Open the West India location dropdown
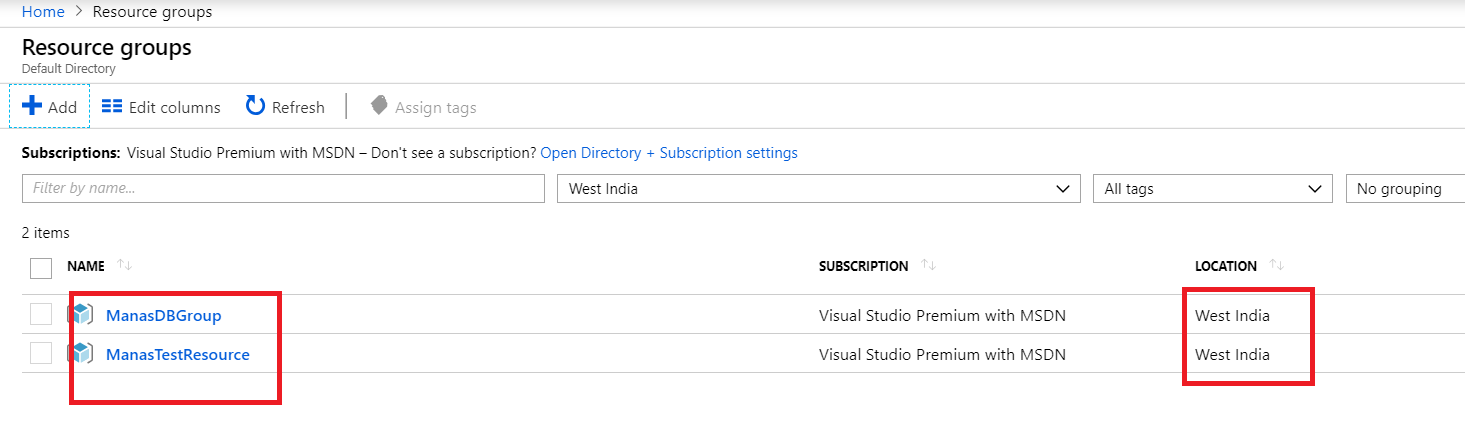Screen dimensions: 1465x425 (819, 188)
